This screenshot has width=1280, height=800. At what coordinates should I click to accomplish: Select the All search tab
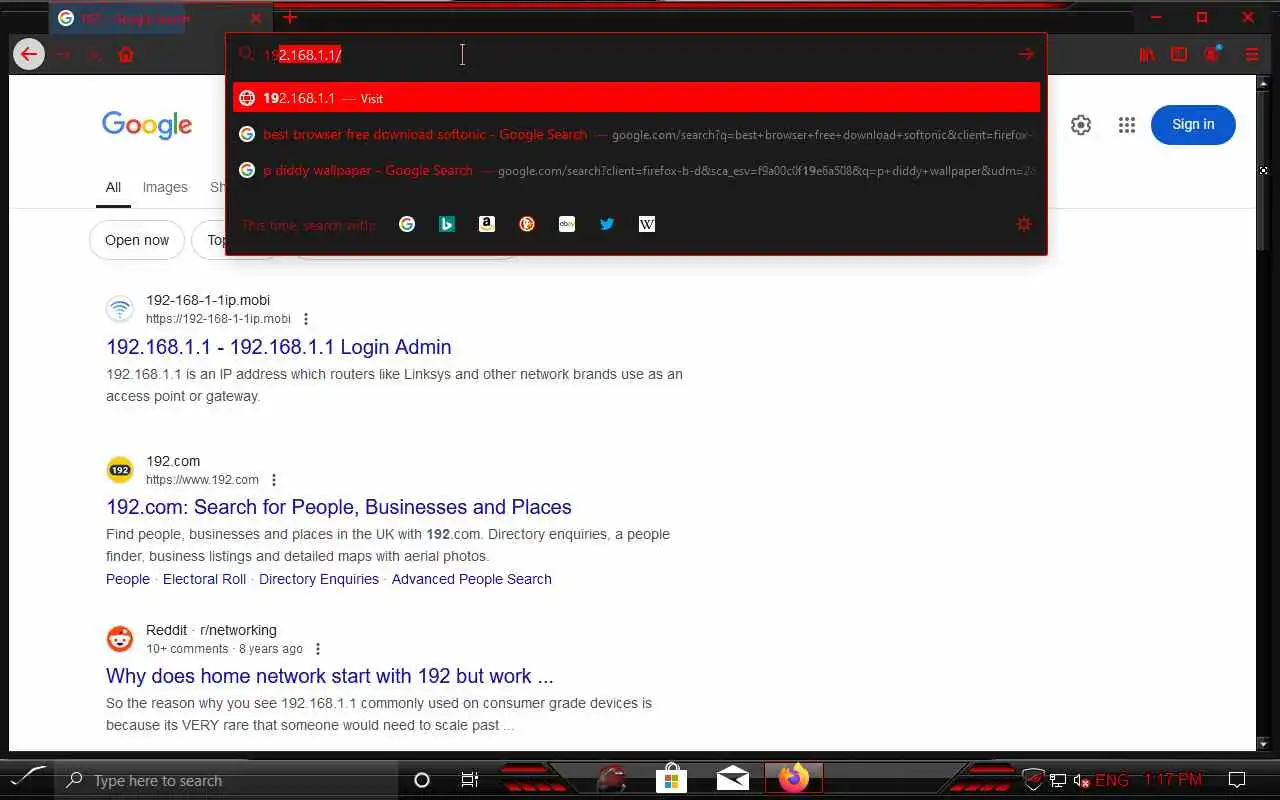point(113,187)
